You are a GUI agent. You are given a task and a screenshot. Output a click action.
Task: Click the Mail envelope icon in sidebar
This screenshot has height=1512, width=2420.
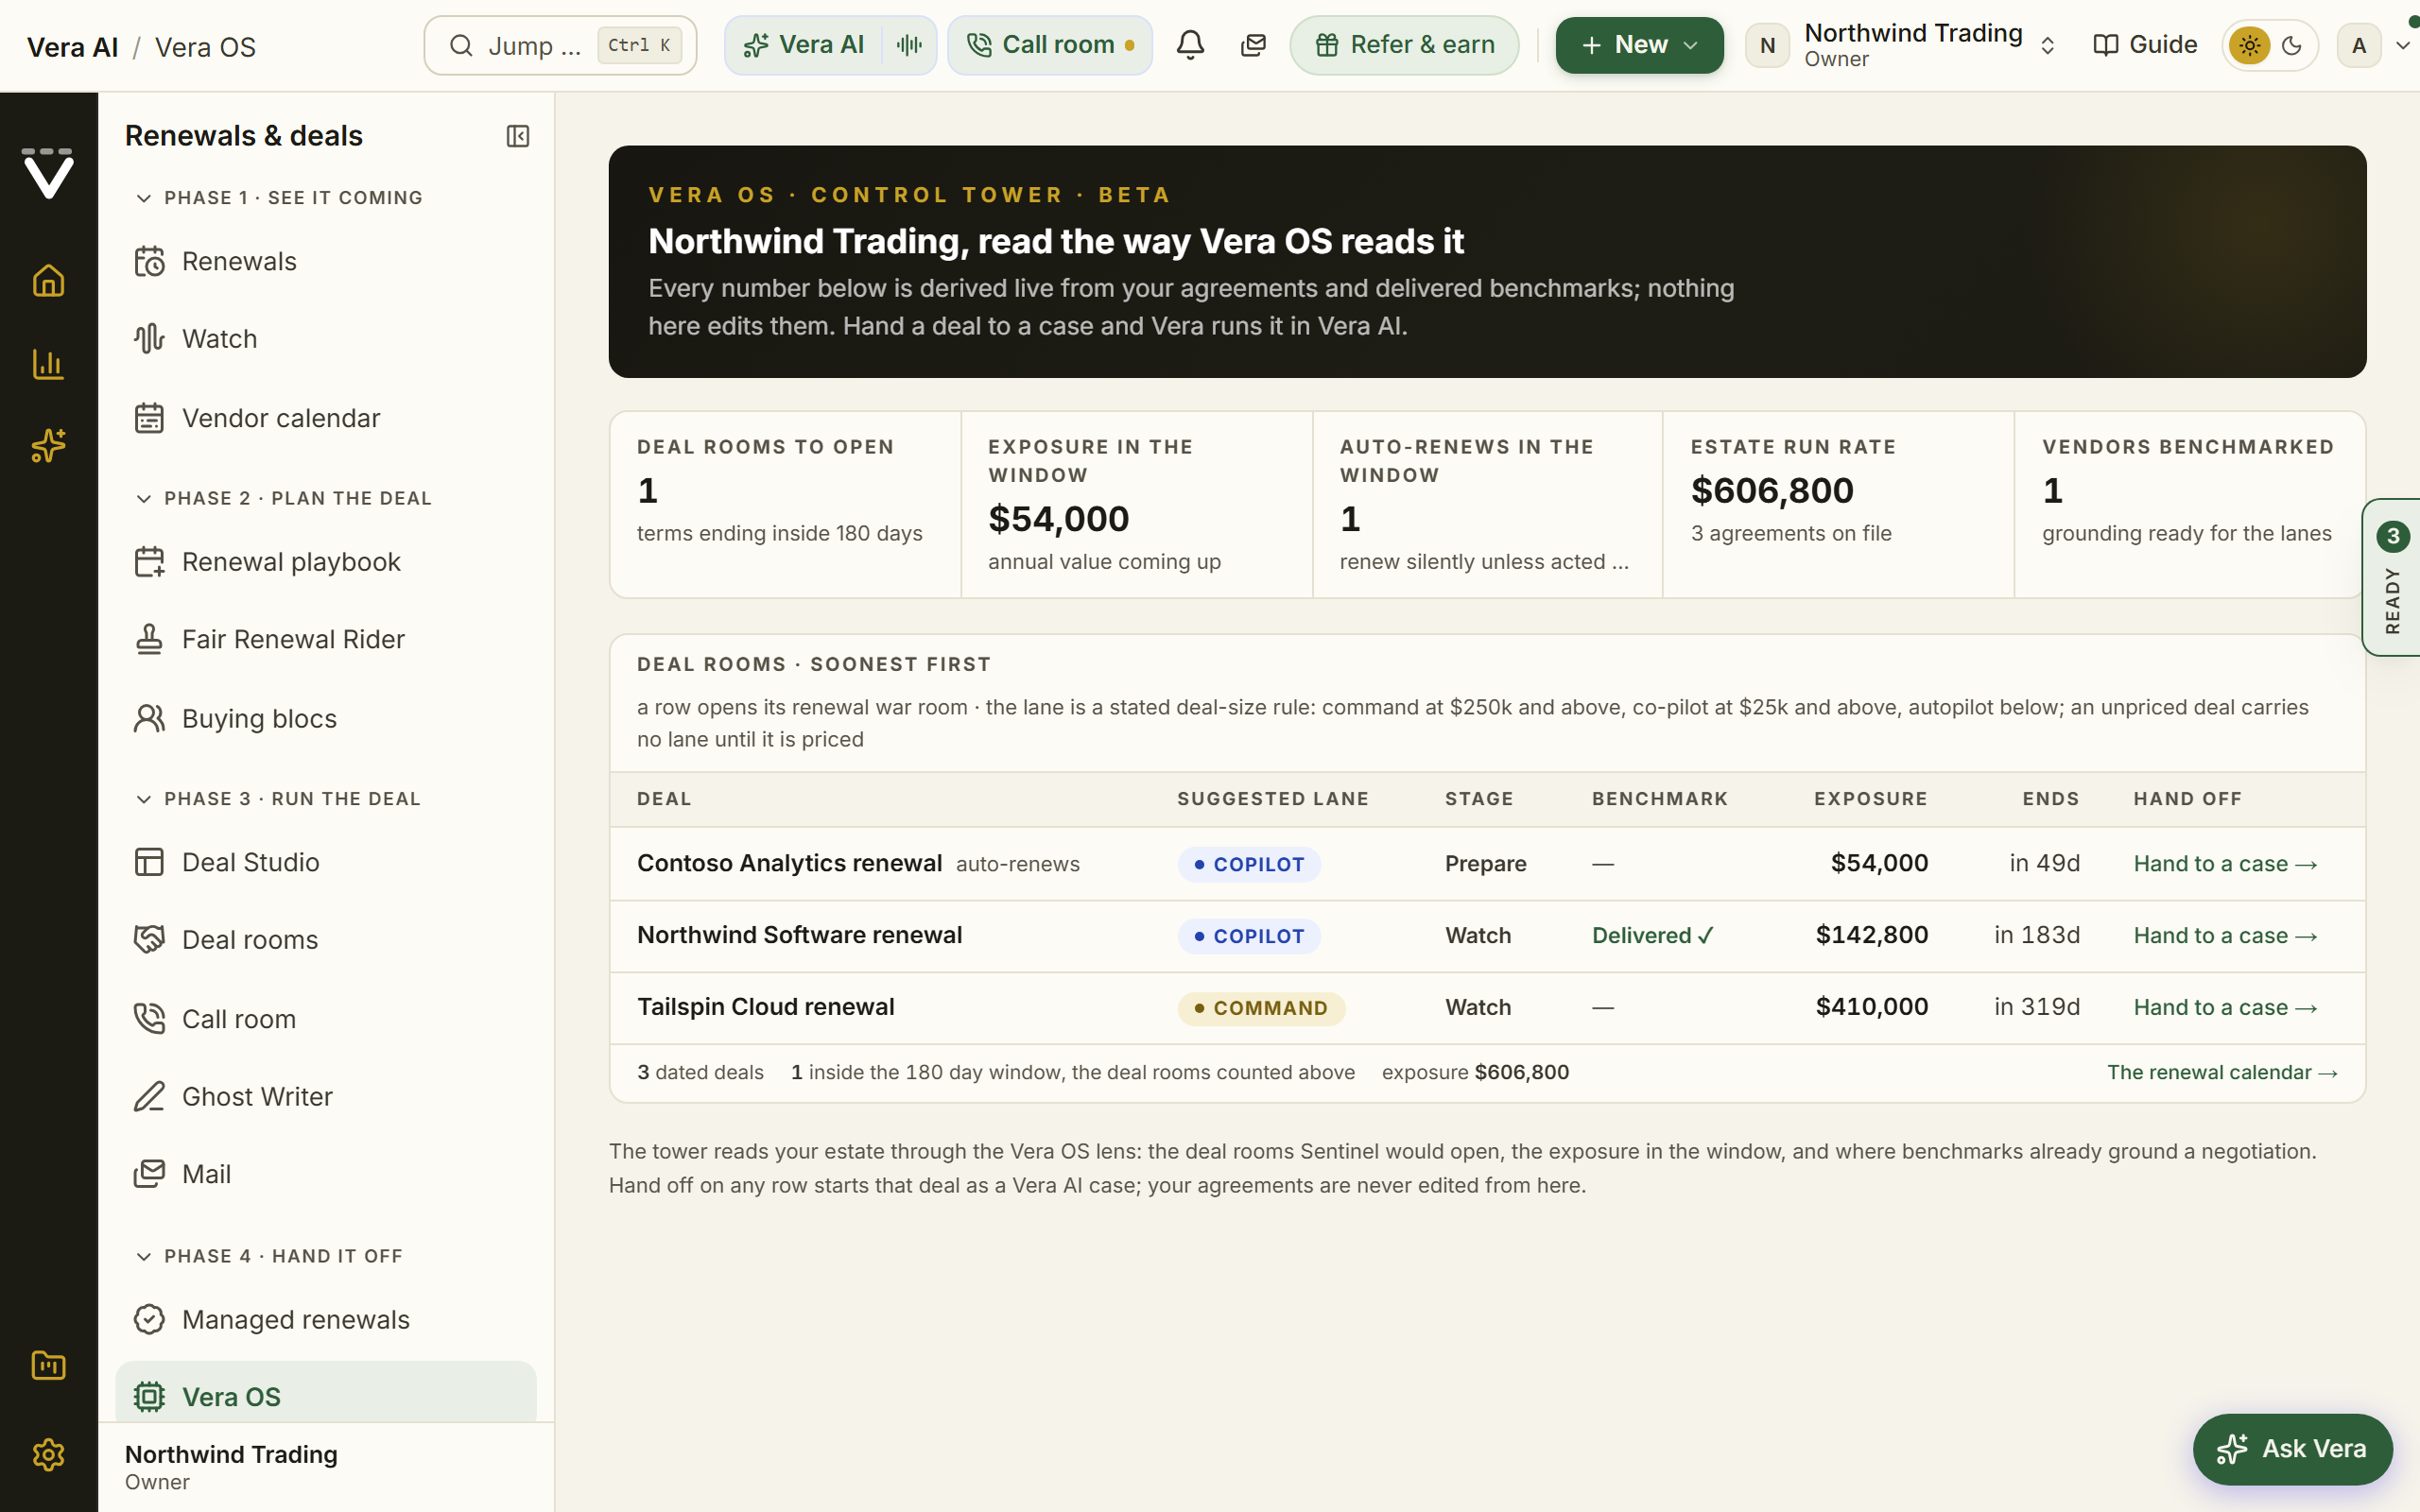pyautogui.click(x=149, y=1174)
